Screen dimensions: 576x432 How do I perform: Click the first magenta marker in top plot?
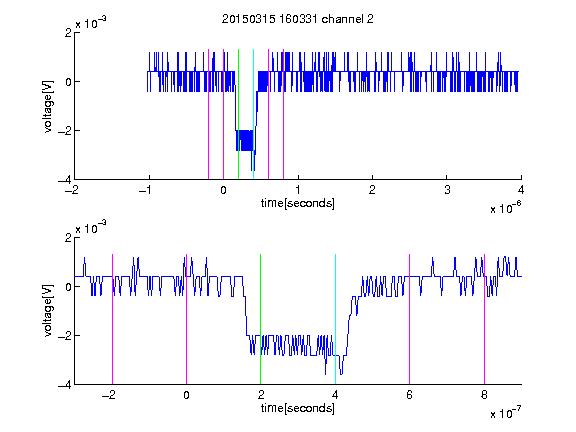point(209,114)
